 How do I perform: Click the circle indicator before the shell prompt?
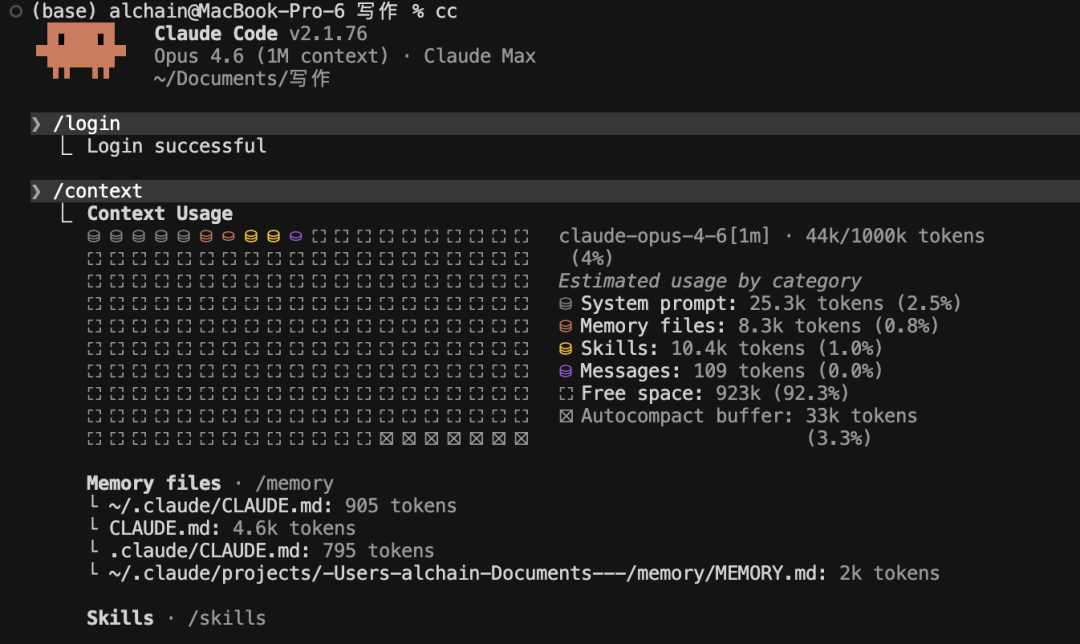tap(15, 11)
